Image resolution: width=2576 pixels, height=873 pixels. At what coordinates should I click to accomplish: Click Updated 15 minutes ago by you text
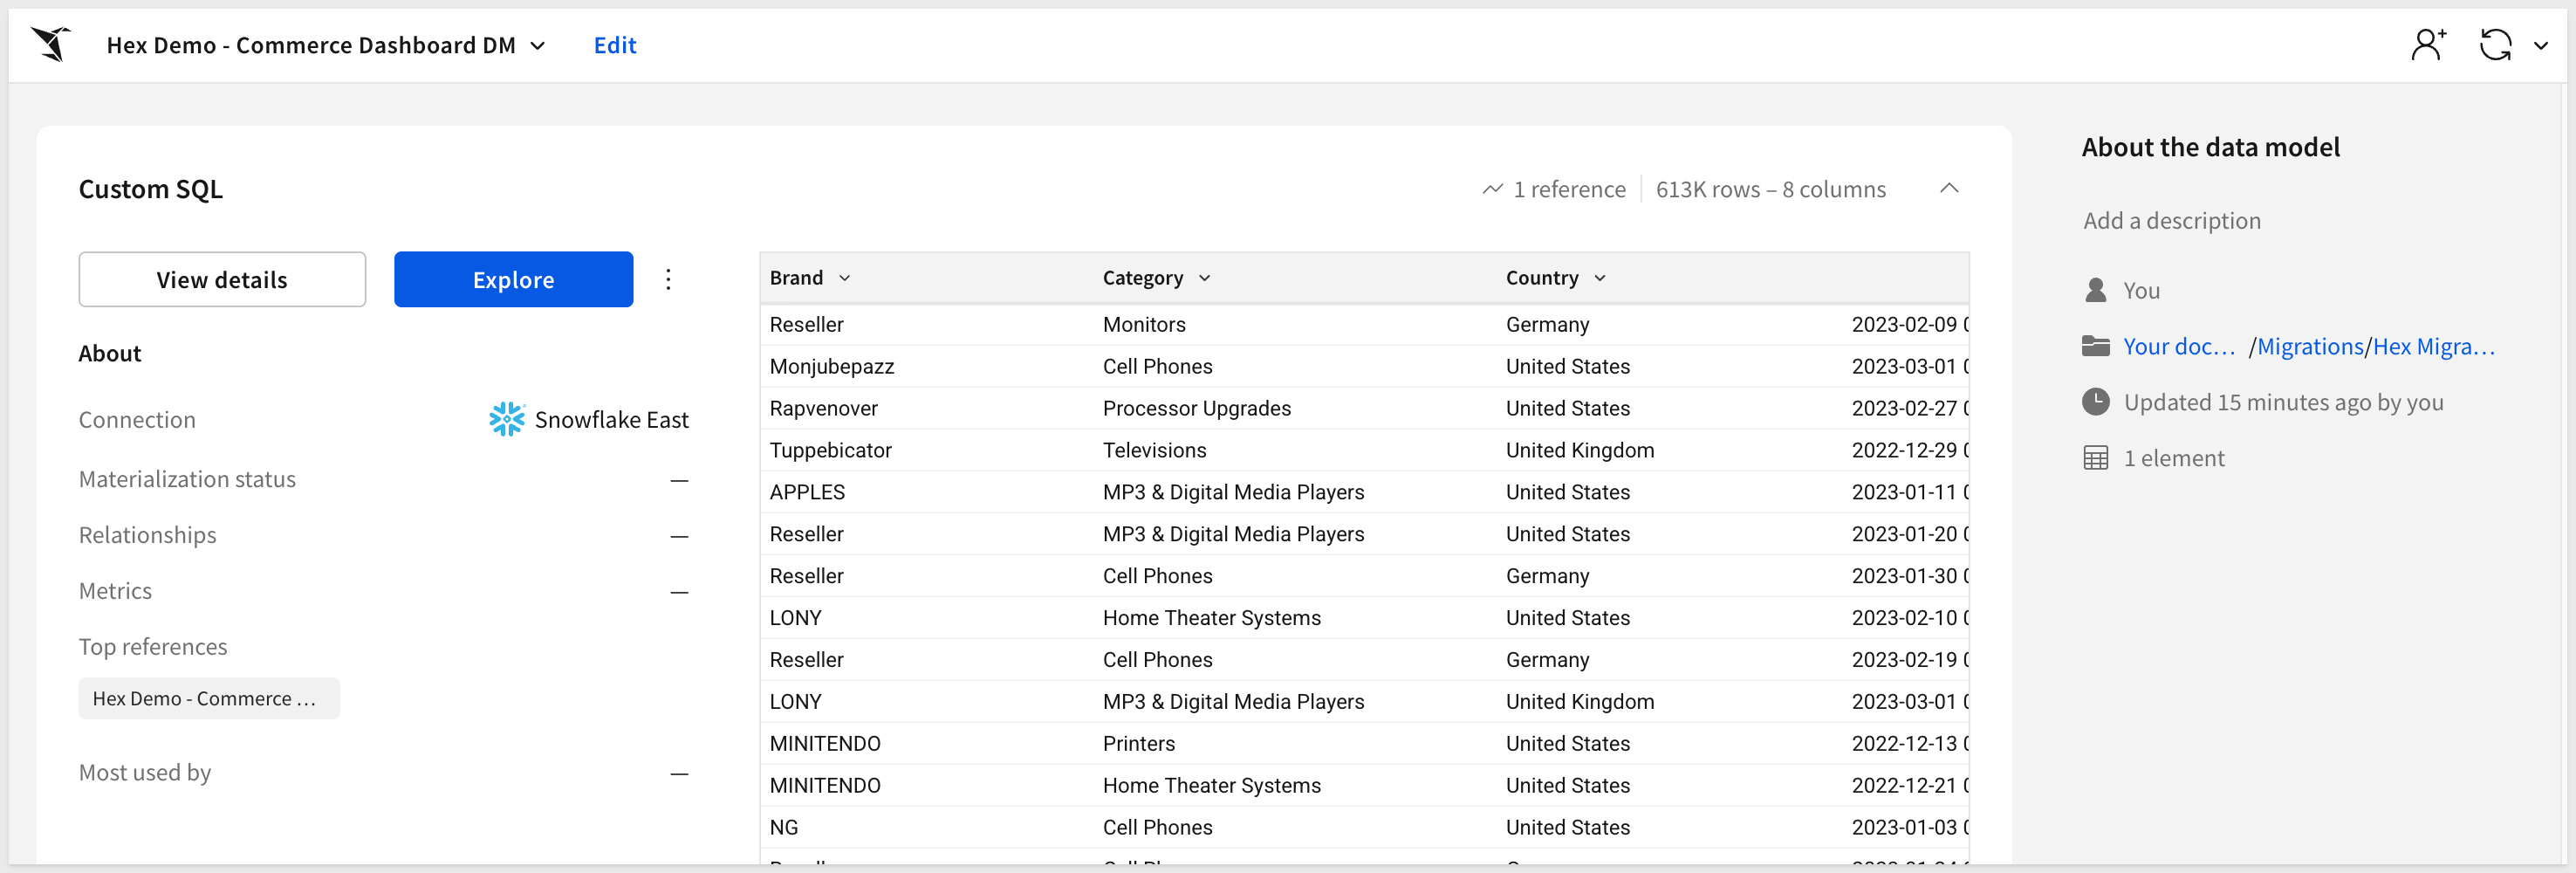pyautogui.click(x=2283, y=402)
